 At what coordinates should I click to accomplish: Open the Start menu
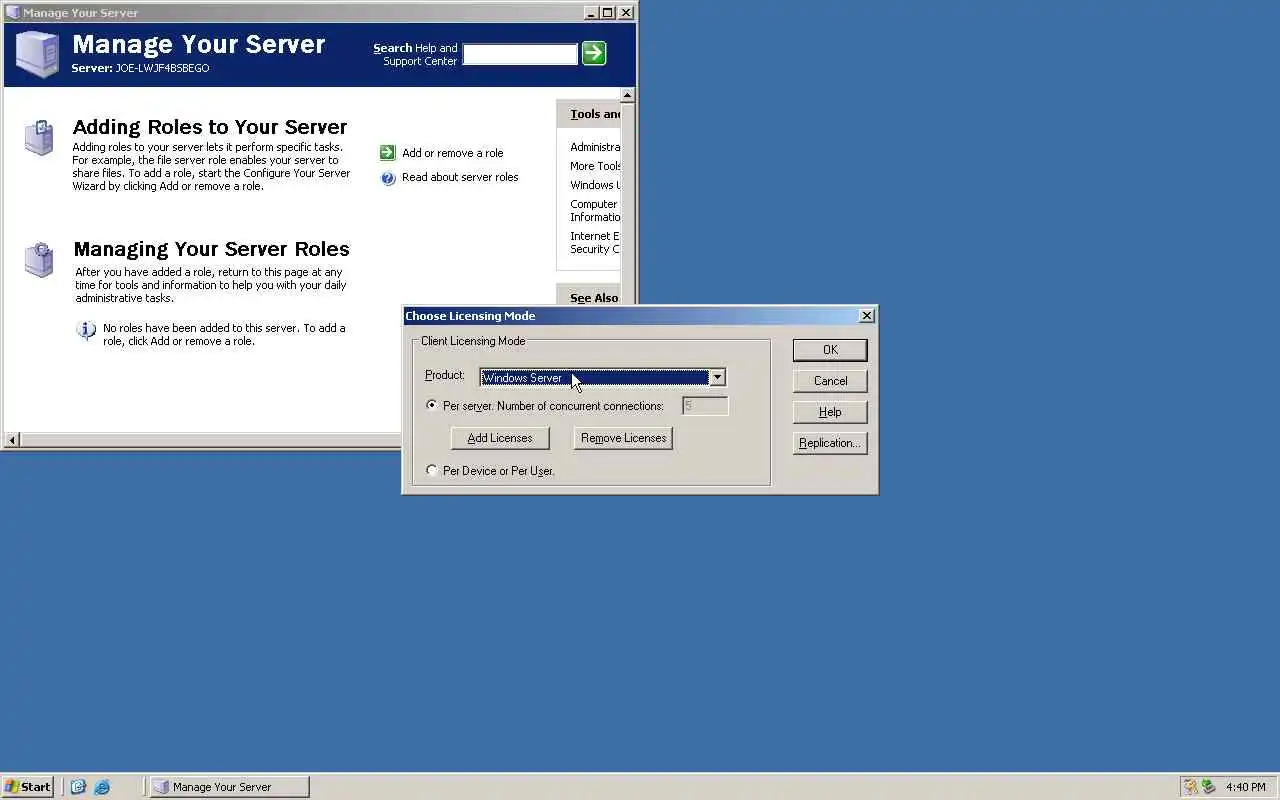click(x=27, y=787)
